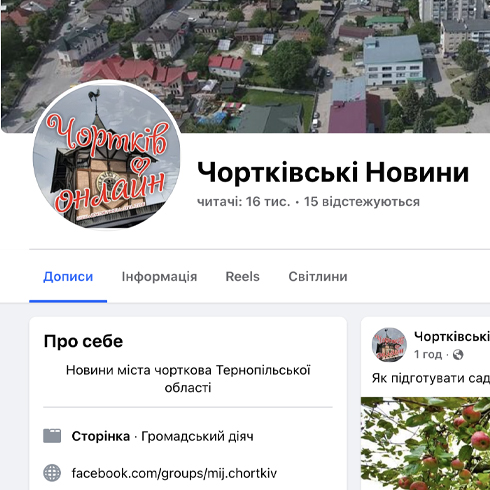Click the page category folder icon

pyautogui.click(x=52, y=436)
